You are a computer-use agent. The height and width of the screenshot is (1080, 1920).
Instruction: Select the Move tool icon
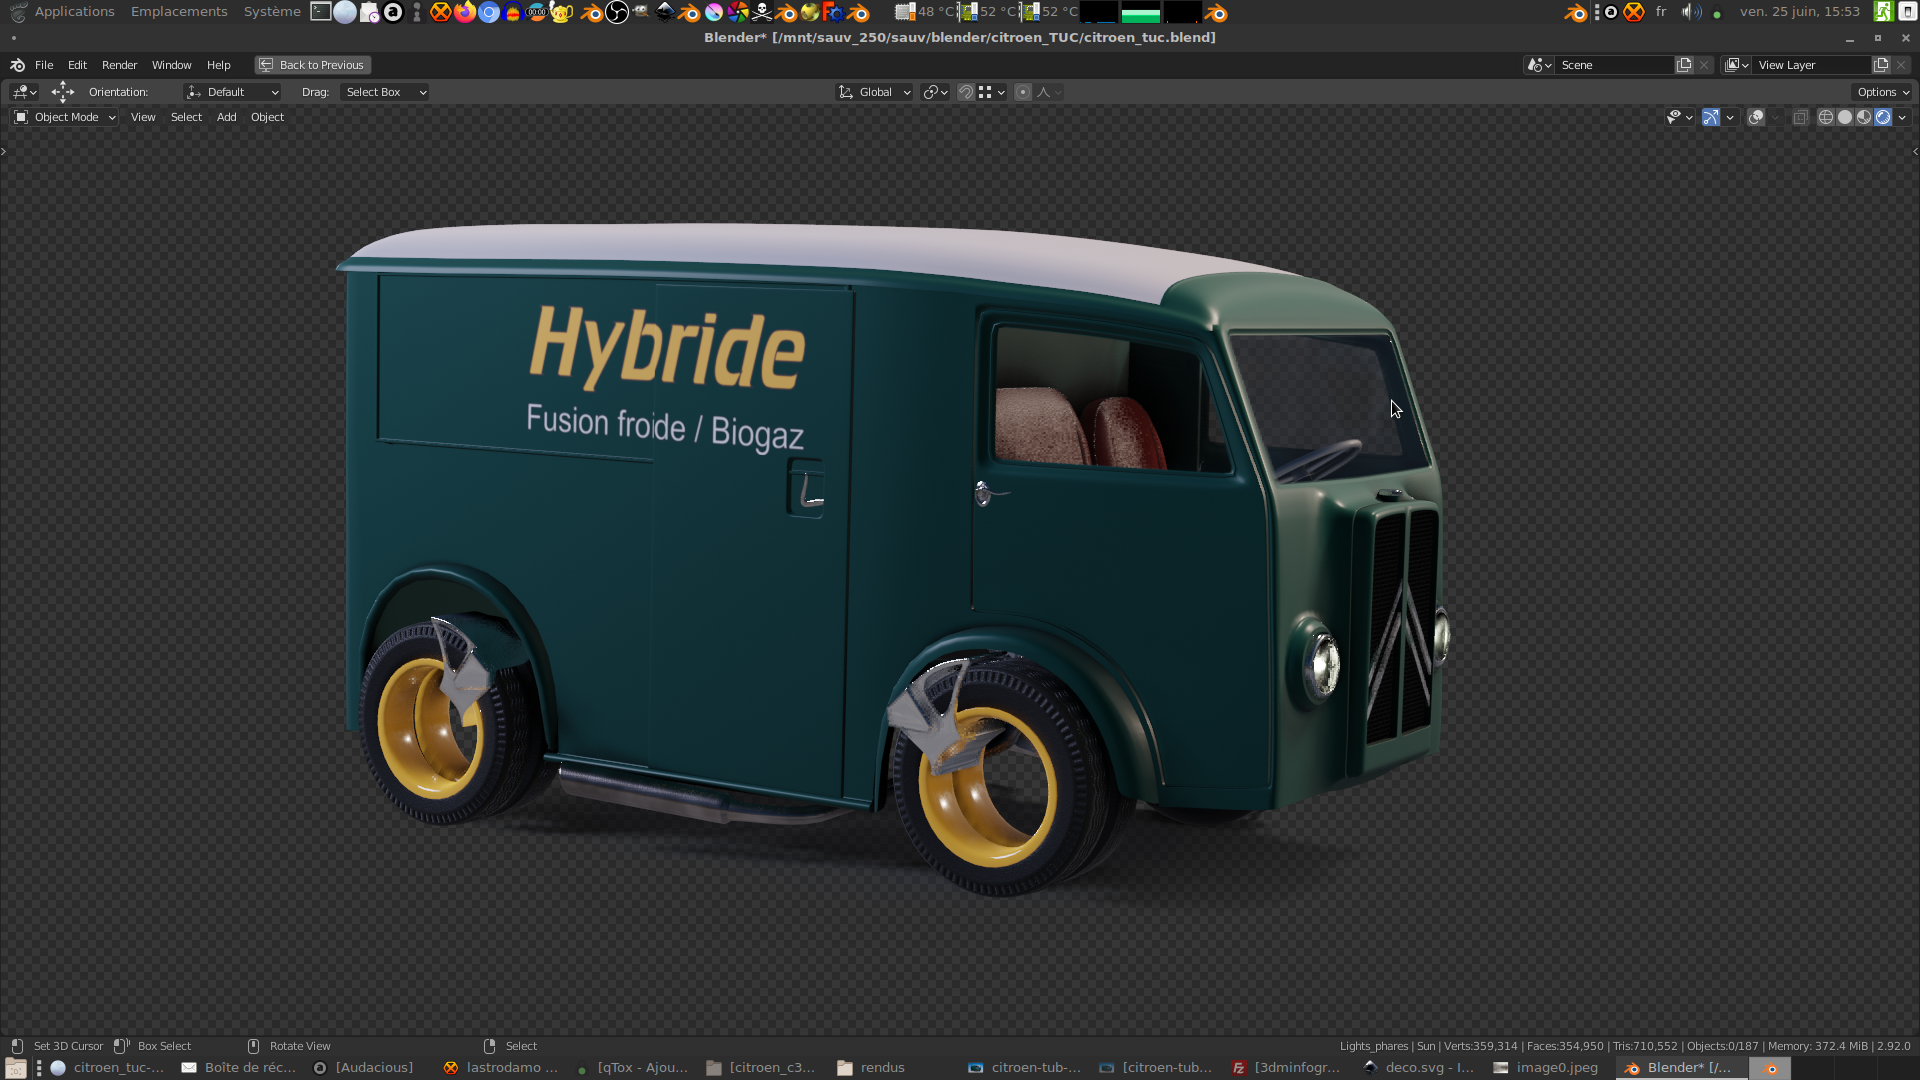[63, 92]
